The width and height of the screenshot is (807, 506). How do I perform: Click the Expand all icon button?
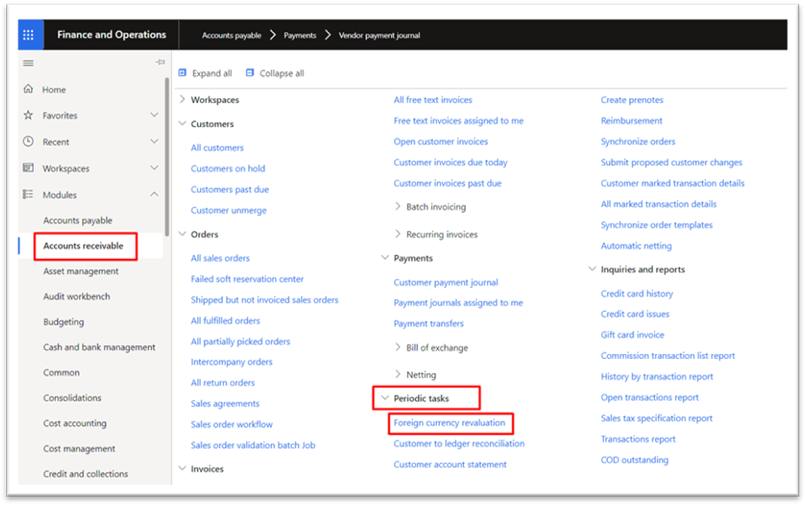click(182, 73)
